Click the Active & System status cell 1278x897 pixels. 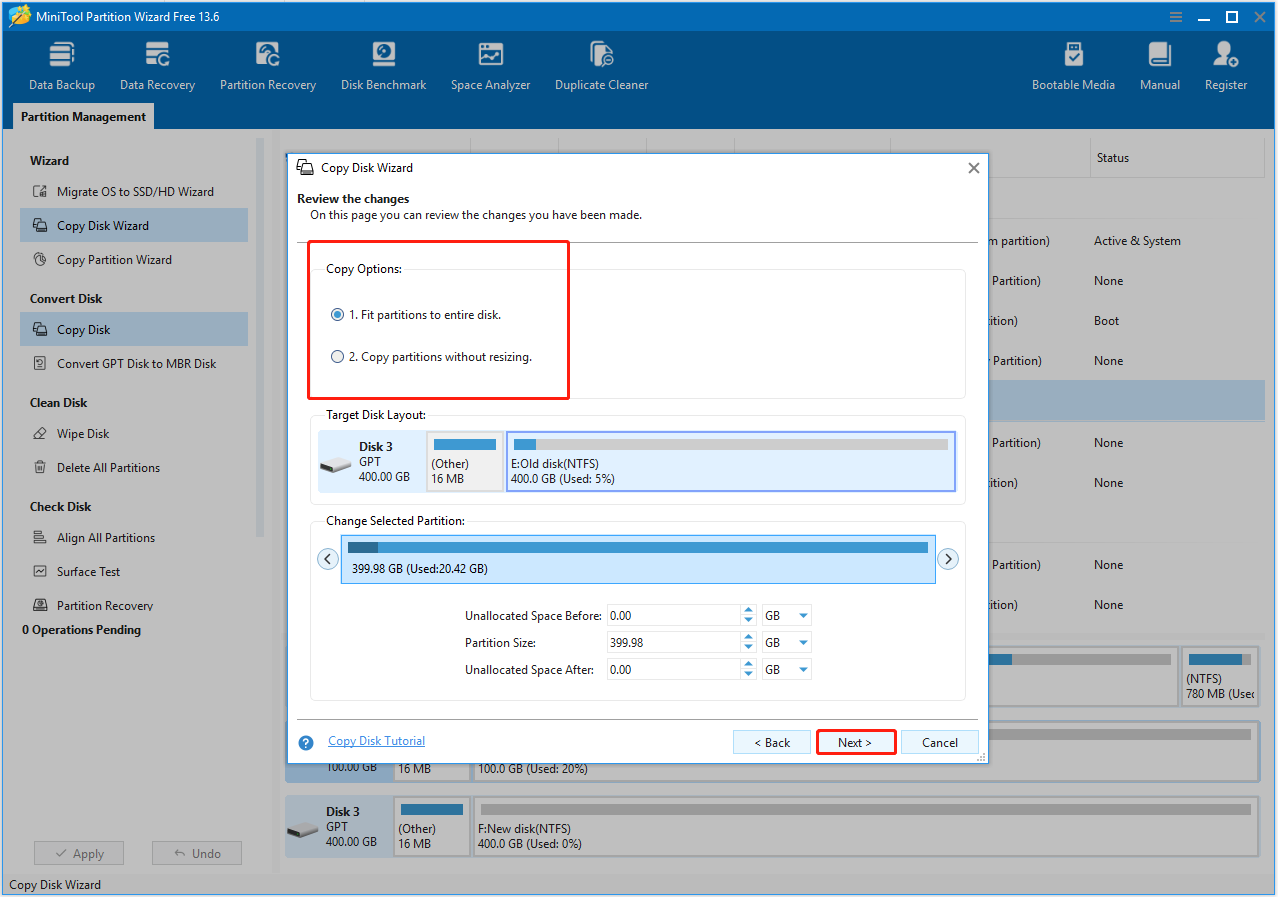[x=1137, y=241]
